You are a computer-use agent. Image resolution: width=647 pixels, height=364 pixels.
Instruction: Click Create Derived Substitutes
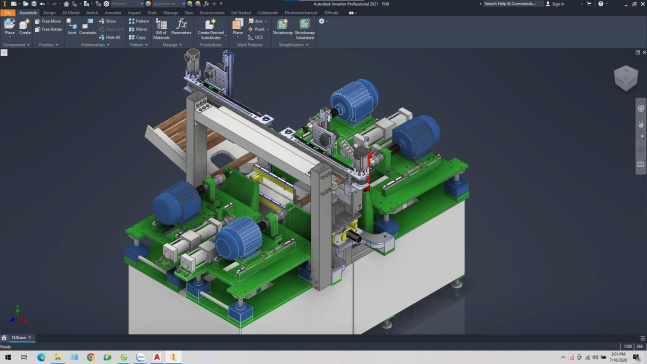tap(211, 29)
